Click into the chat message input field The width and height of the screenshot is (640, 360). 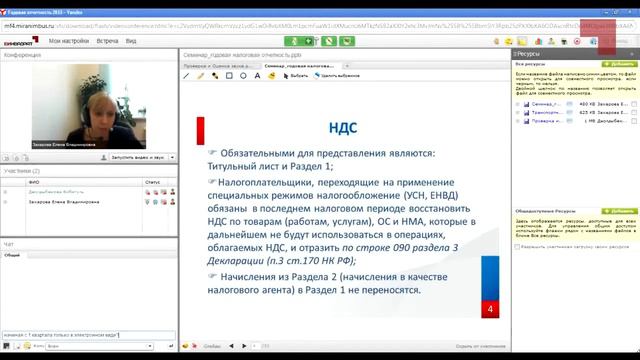[x=89, y=335]
